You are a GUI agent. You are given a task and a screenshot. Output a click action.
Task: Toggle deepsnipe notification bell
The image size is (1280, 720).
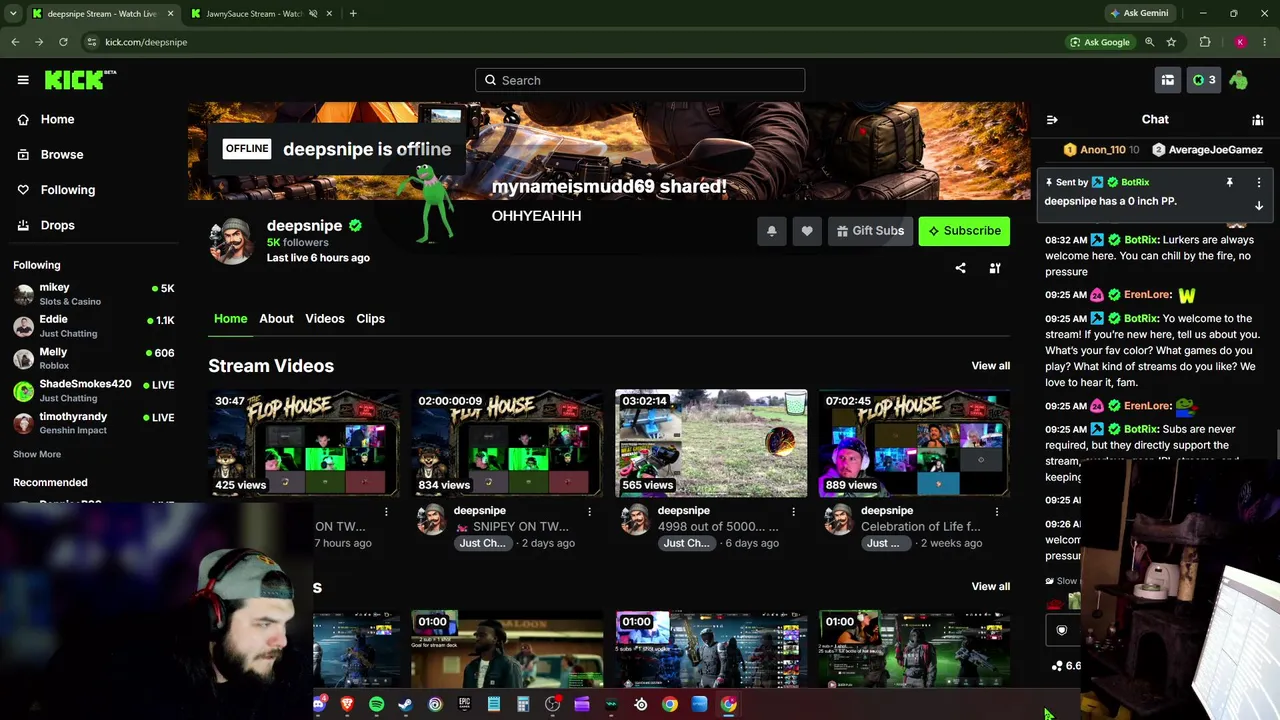coord(772,231)
